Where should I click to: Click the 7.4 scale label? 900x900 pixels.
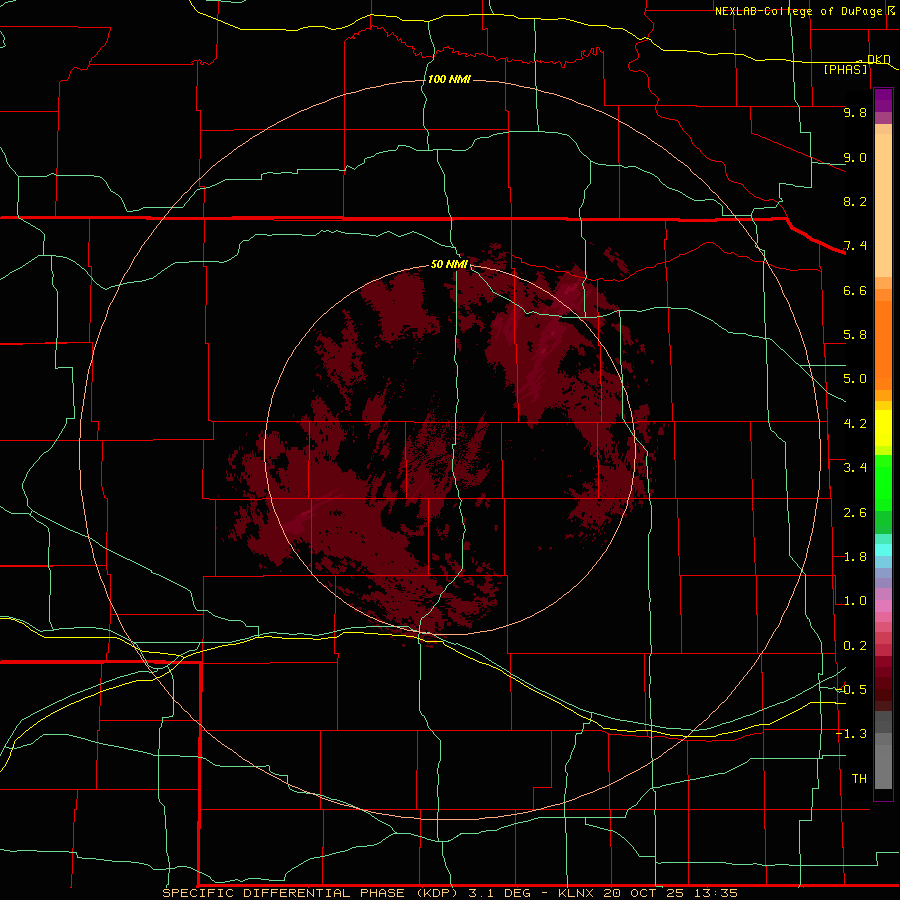(x=855, y=246)
